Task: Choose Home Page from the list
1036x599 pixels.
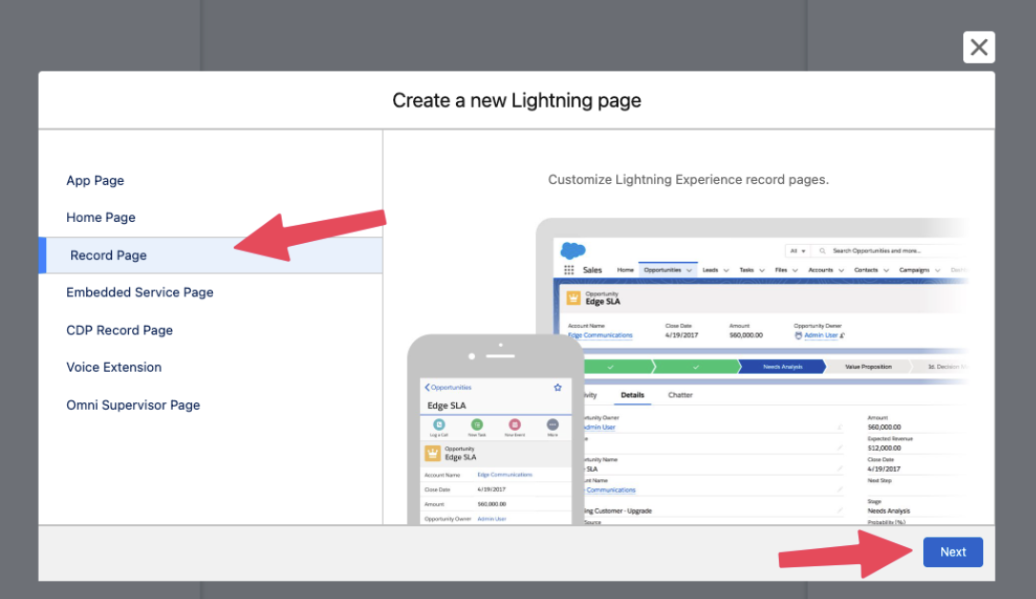Action: [100, 217]
